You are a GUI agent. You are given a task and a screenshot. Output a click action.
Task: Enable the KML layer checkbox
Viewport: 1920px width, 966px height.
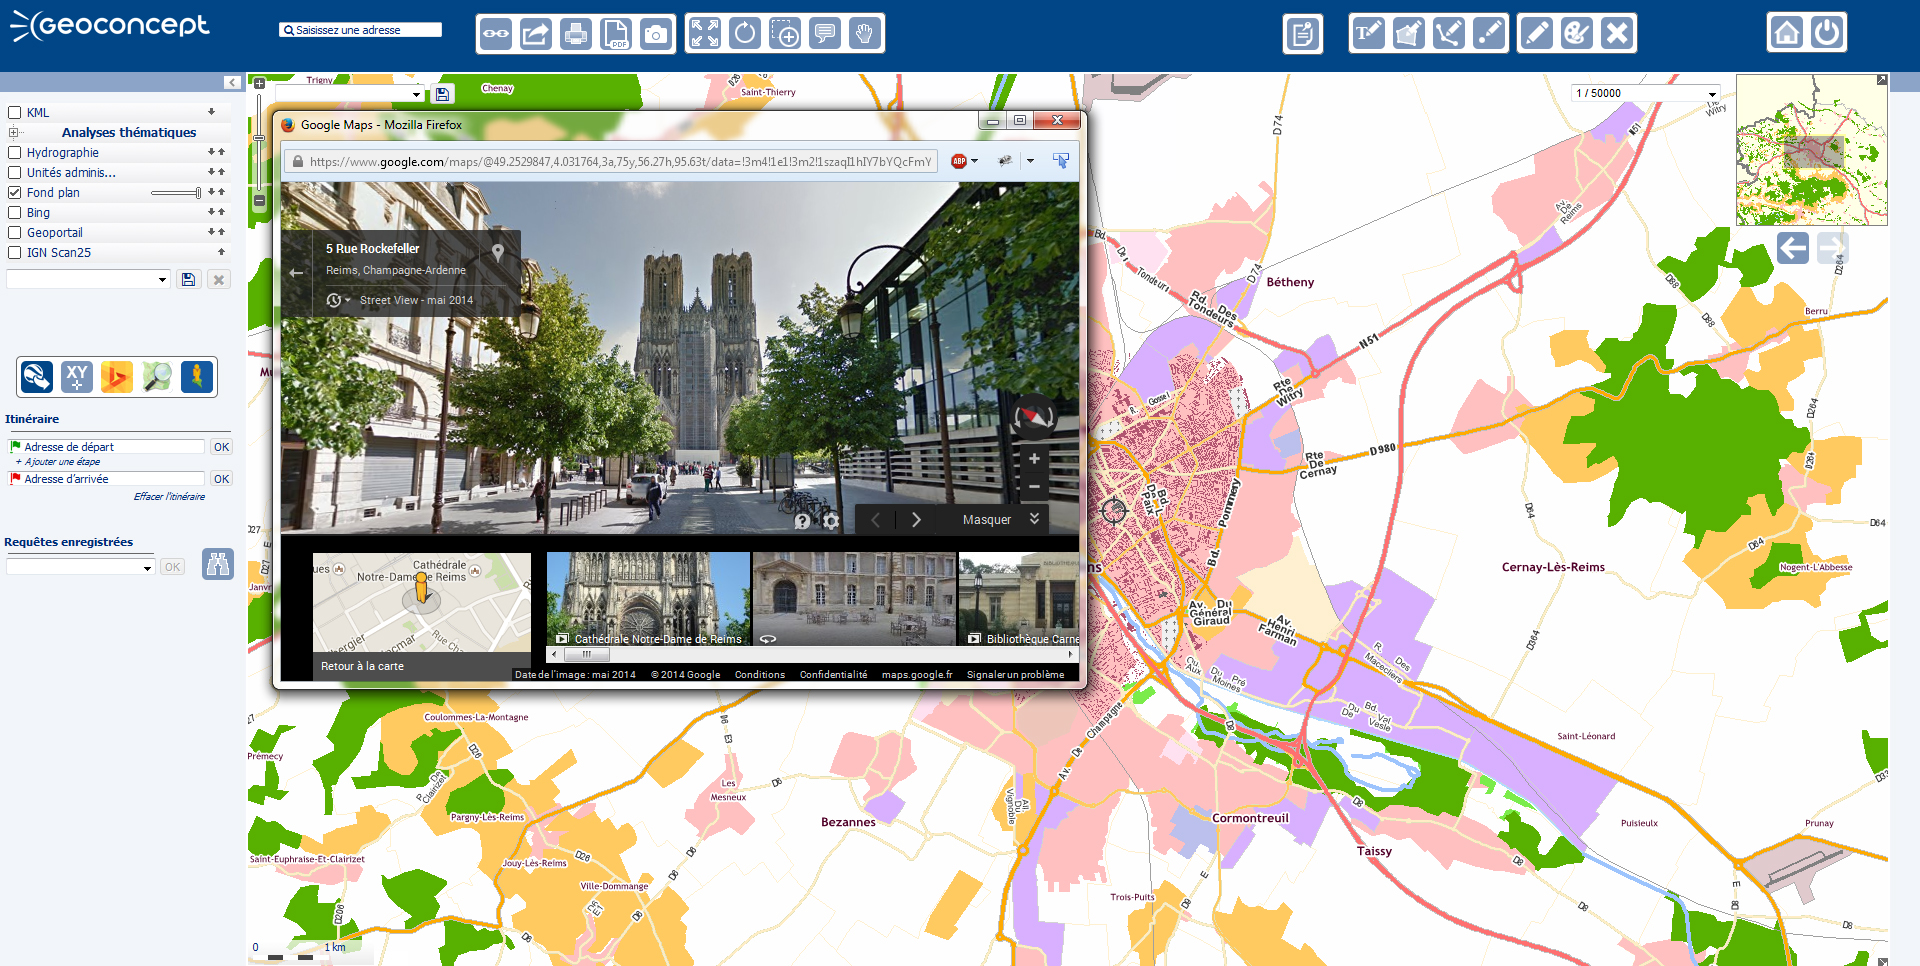15,113
